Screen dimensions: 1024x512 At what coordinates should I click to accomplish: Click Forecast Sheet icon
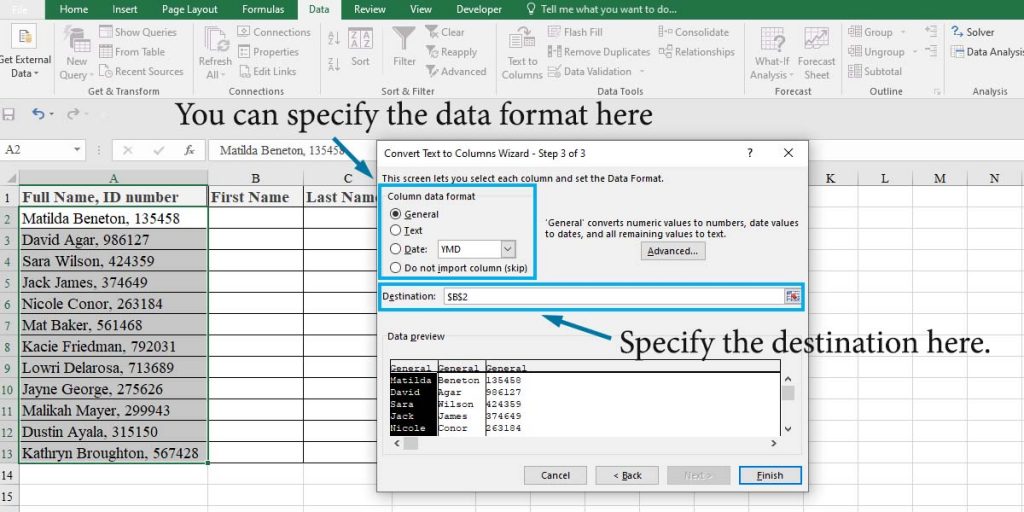point(816,39)
